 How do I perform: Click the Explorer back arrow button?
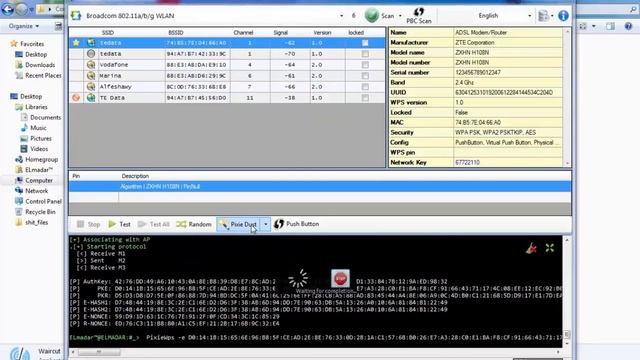tap(7, 8)
